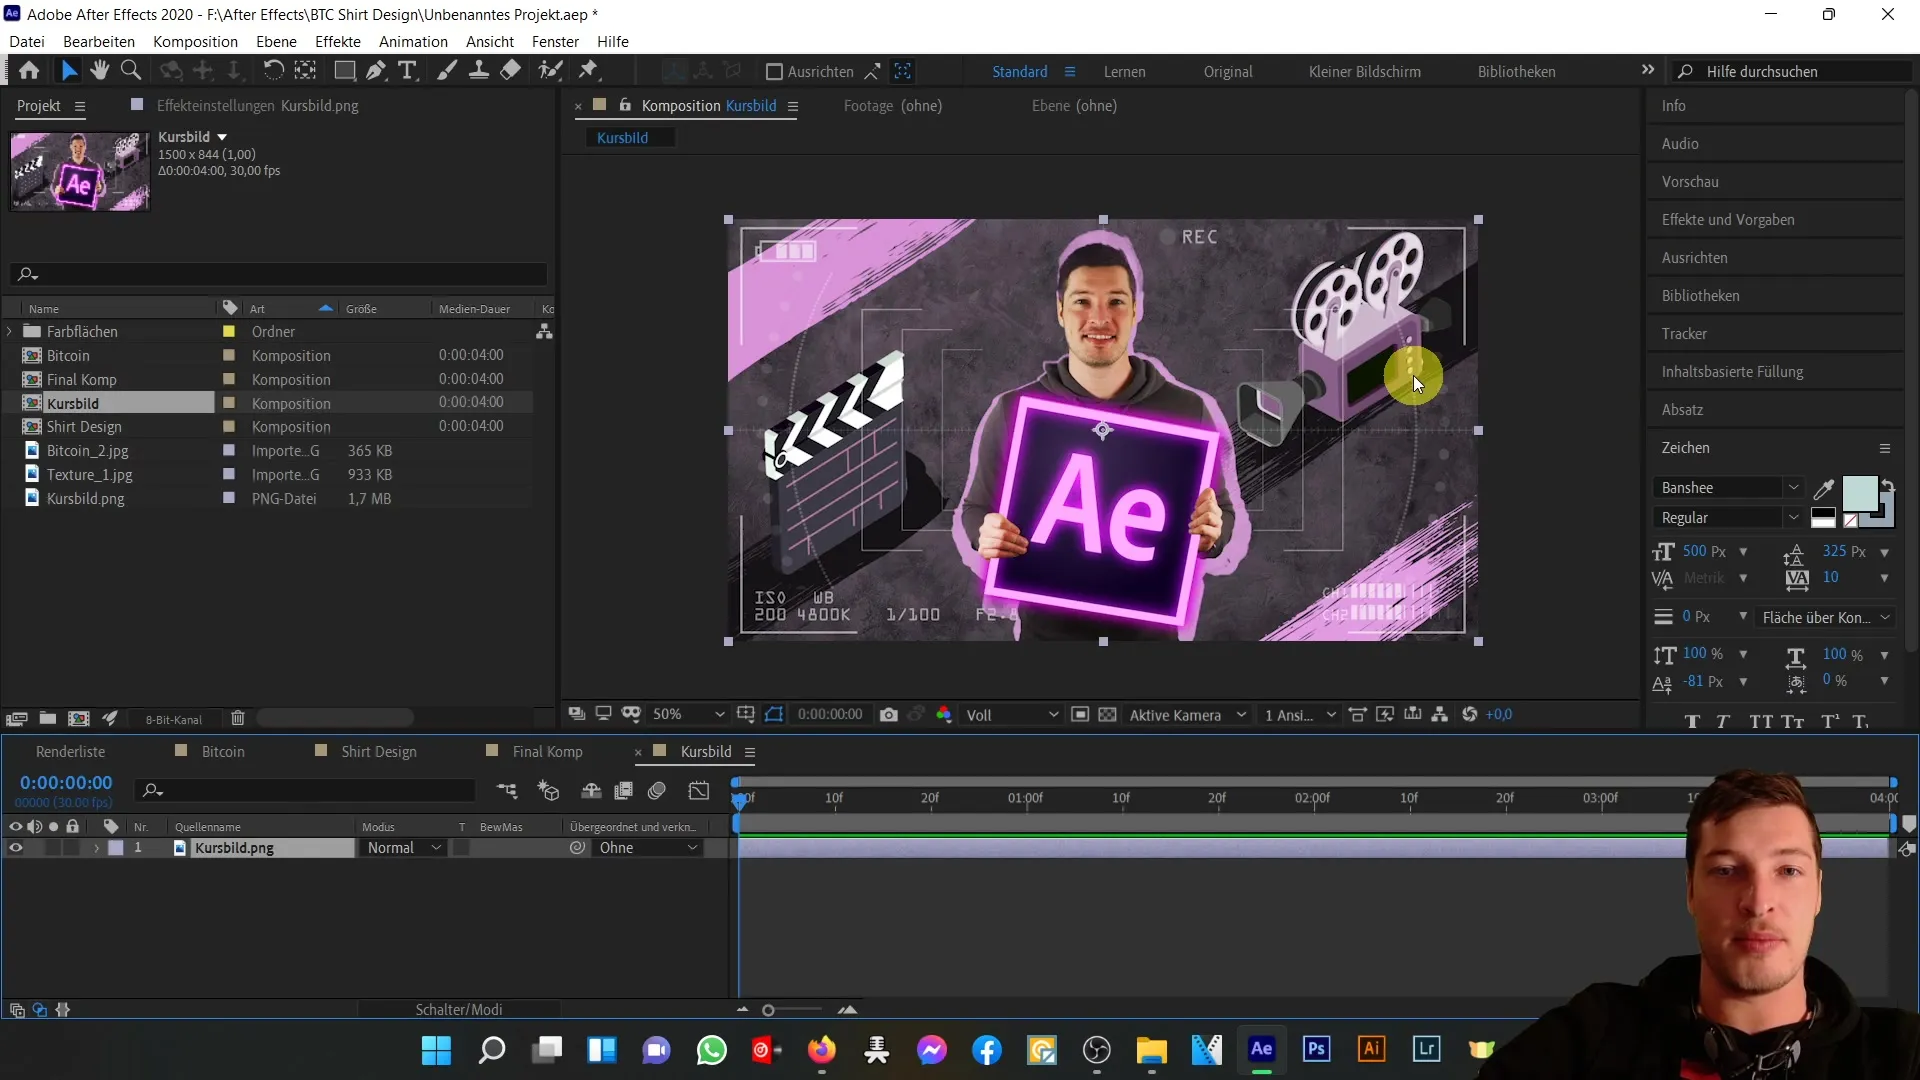Click the 8-Bit-Kanal display icon

click(x=173, y=719)
